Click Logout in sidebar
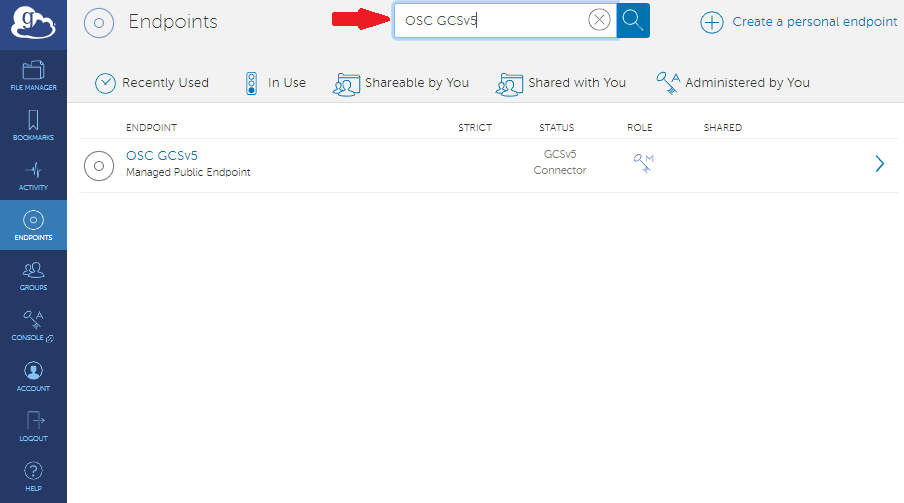 point(33,426)
